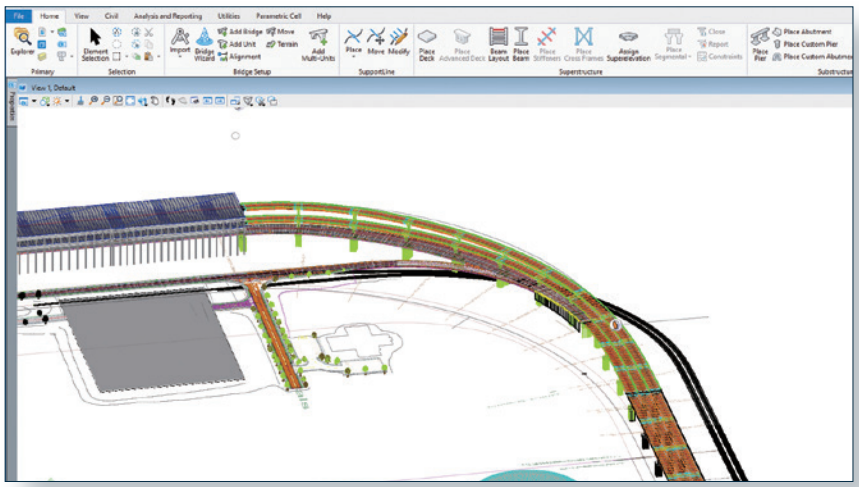Switch to the Civil ribbon tab

pos(111,16)
